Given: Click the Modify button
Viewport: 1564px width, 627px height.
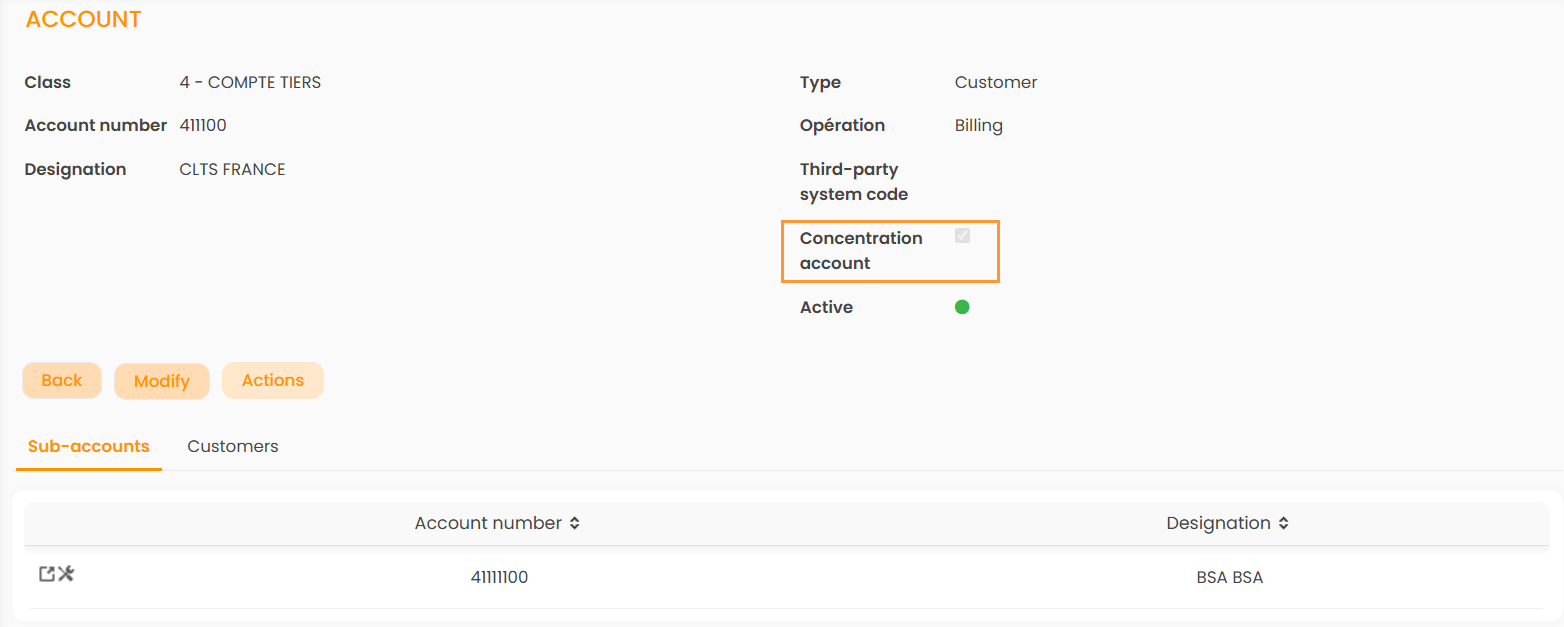Looking at the screenshot, I should tap(161, 381).
